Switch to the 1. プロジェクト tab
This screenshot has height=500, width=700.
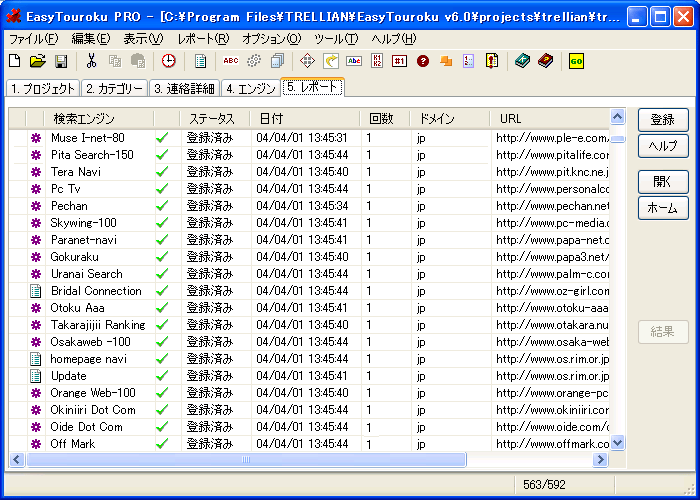[43, 88]
